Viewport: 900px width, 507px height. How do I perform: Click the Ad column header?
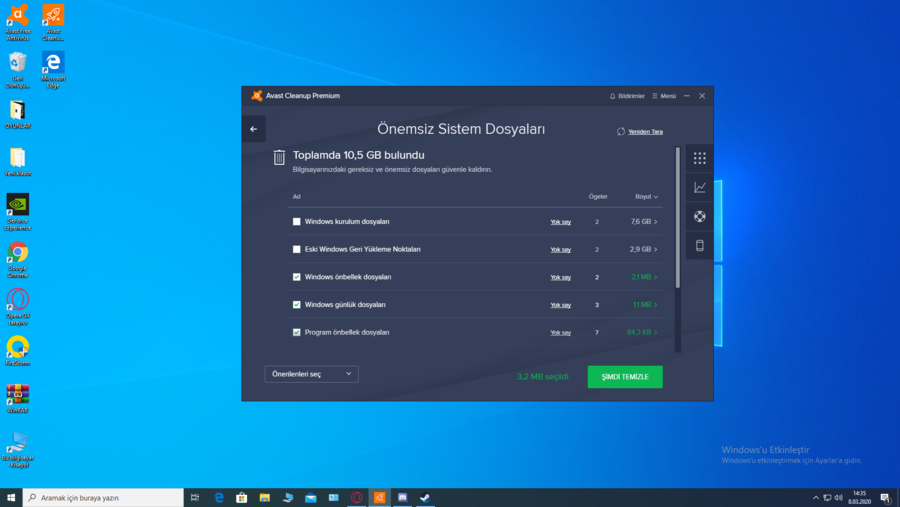click(x=296, y=196)
